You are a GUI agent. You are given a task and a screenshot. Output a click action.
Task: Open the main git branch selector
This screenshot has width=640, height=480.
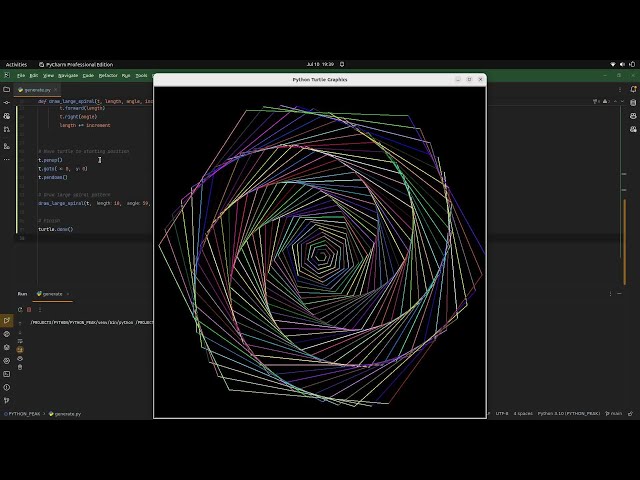click(x=614, y=413)
